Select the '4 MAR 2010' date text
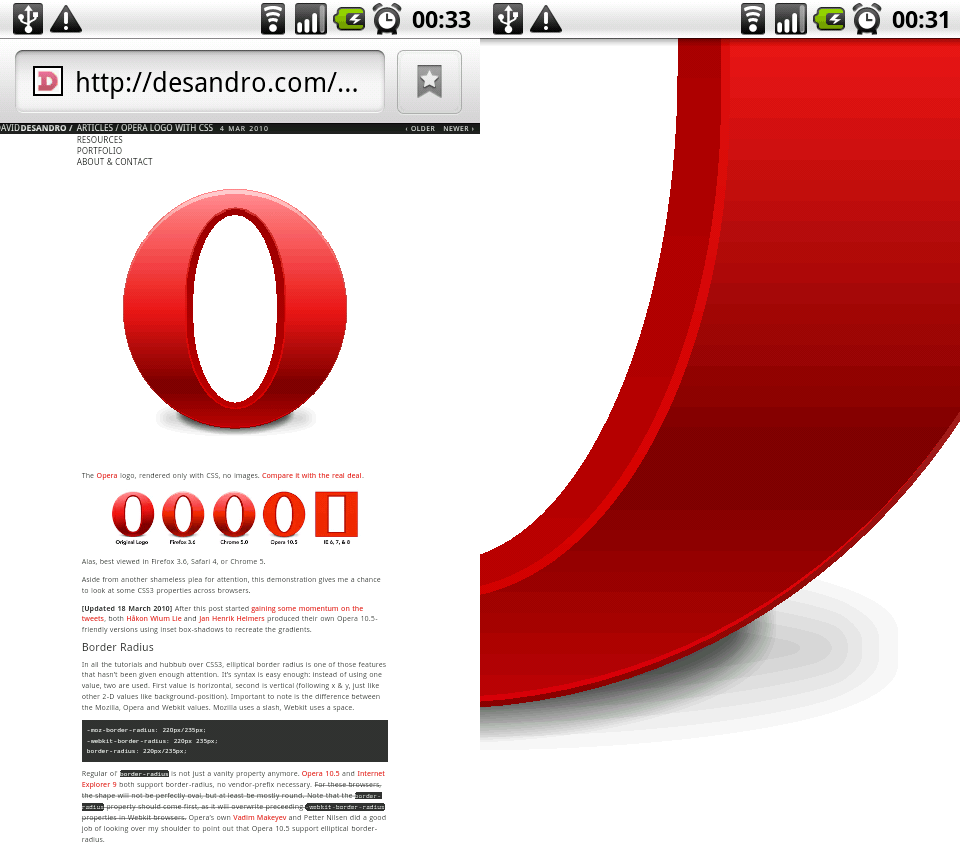Screen dimensions: 960x854 click(x=244, y=129)
